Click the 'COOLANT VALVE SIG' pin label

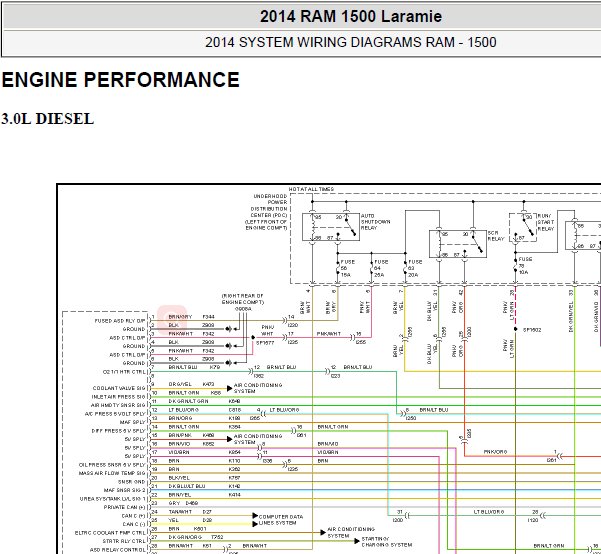119,388
